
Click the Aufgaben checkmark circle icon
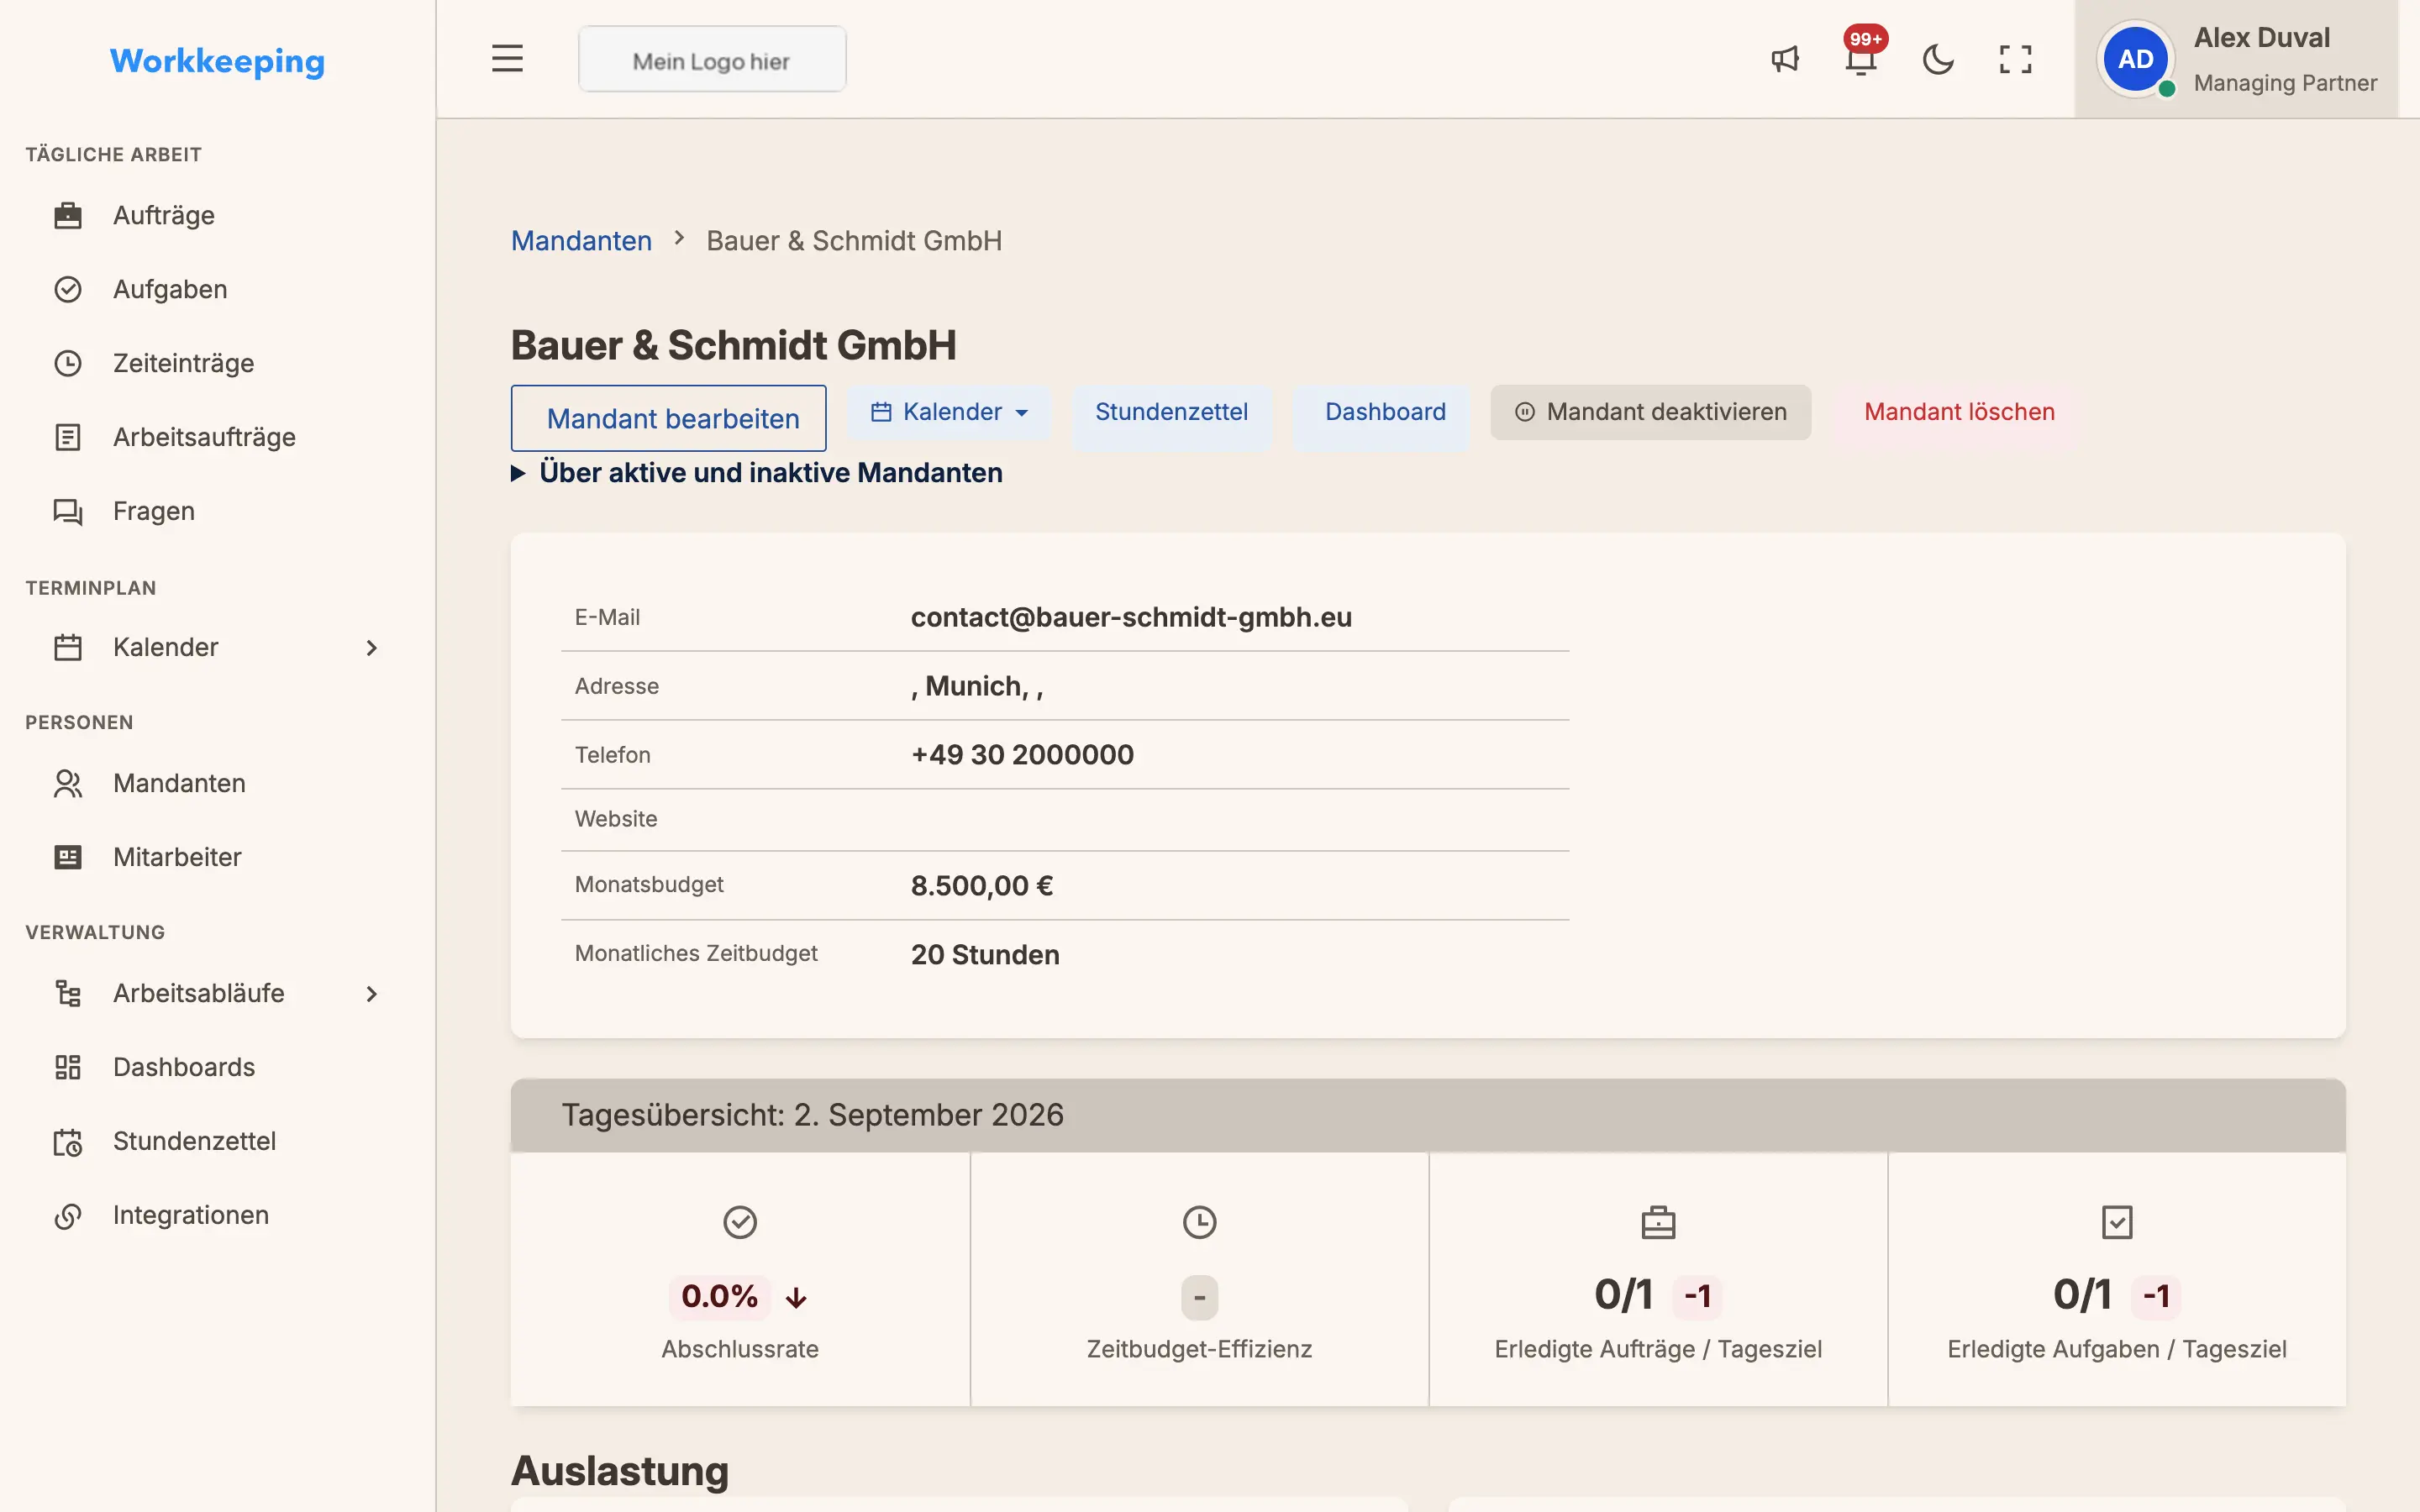tap(68, 289)
